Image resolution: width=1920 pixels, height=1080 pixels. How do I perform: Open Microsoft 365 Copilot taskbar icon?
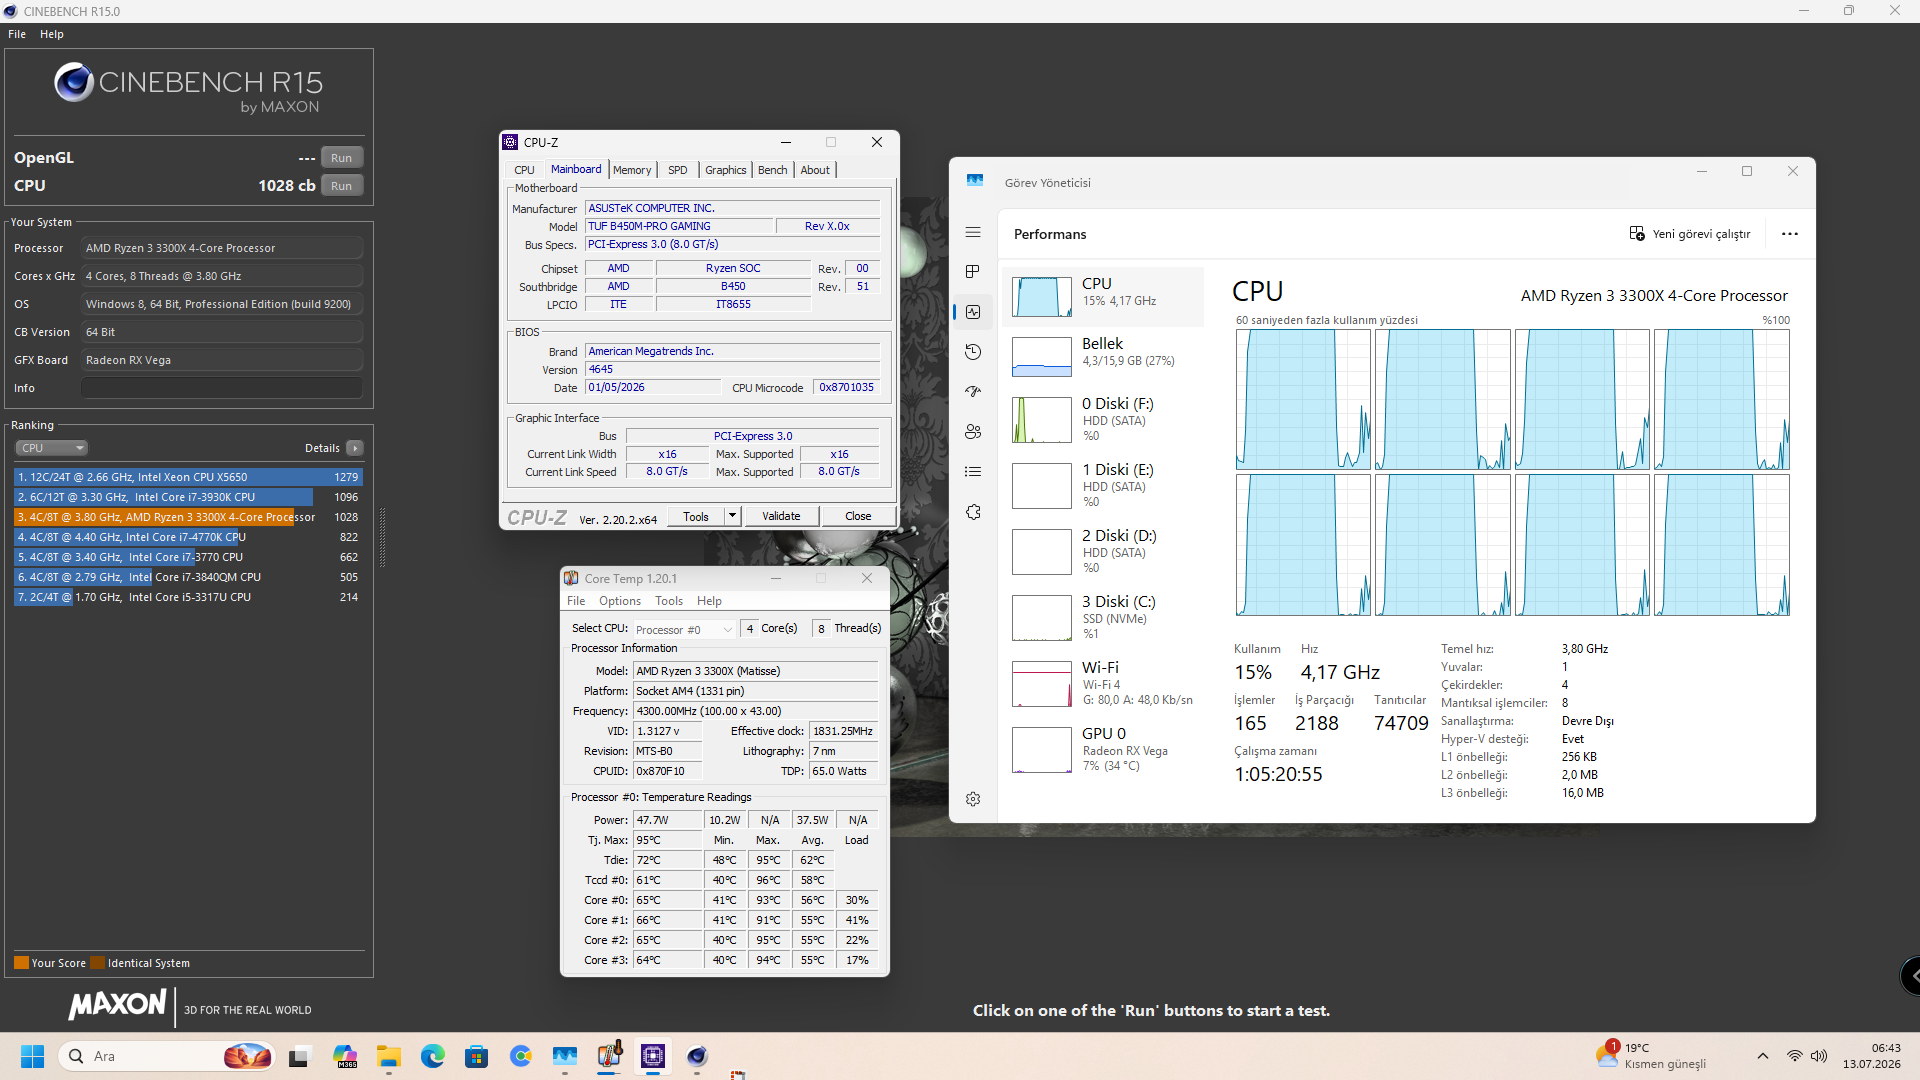click(x=345, y=1056)
